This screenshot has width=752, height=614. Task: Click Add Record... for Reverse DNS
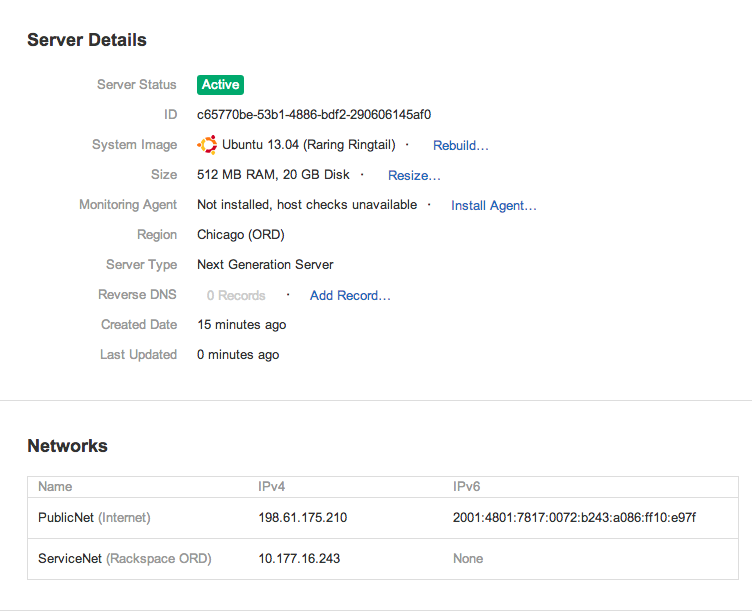(350, 295)
